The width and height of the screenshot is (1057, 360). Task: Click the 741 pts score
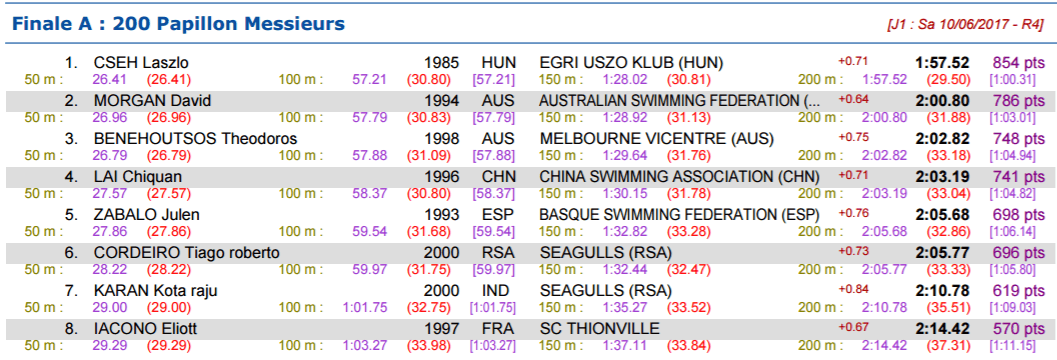[1018, 177]
